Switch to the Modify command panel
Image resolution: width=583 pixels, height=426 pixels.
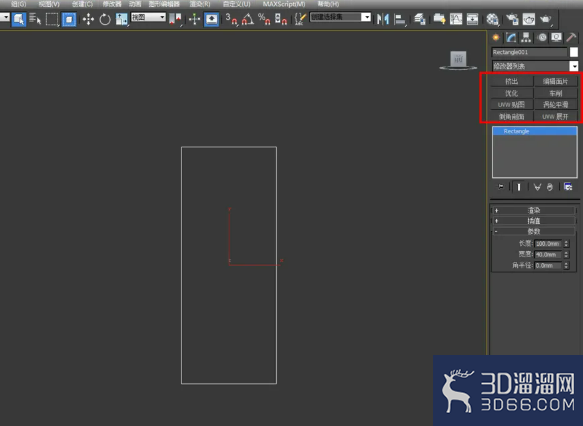point(511,37)
